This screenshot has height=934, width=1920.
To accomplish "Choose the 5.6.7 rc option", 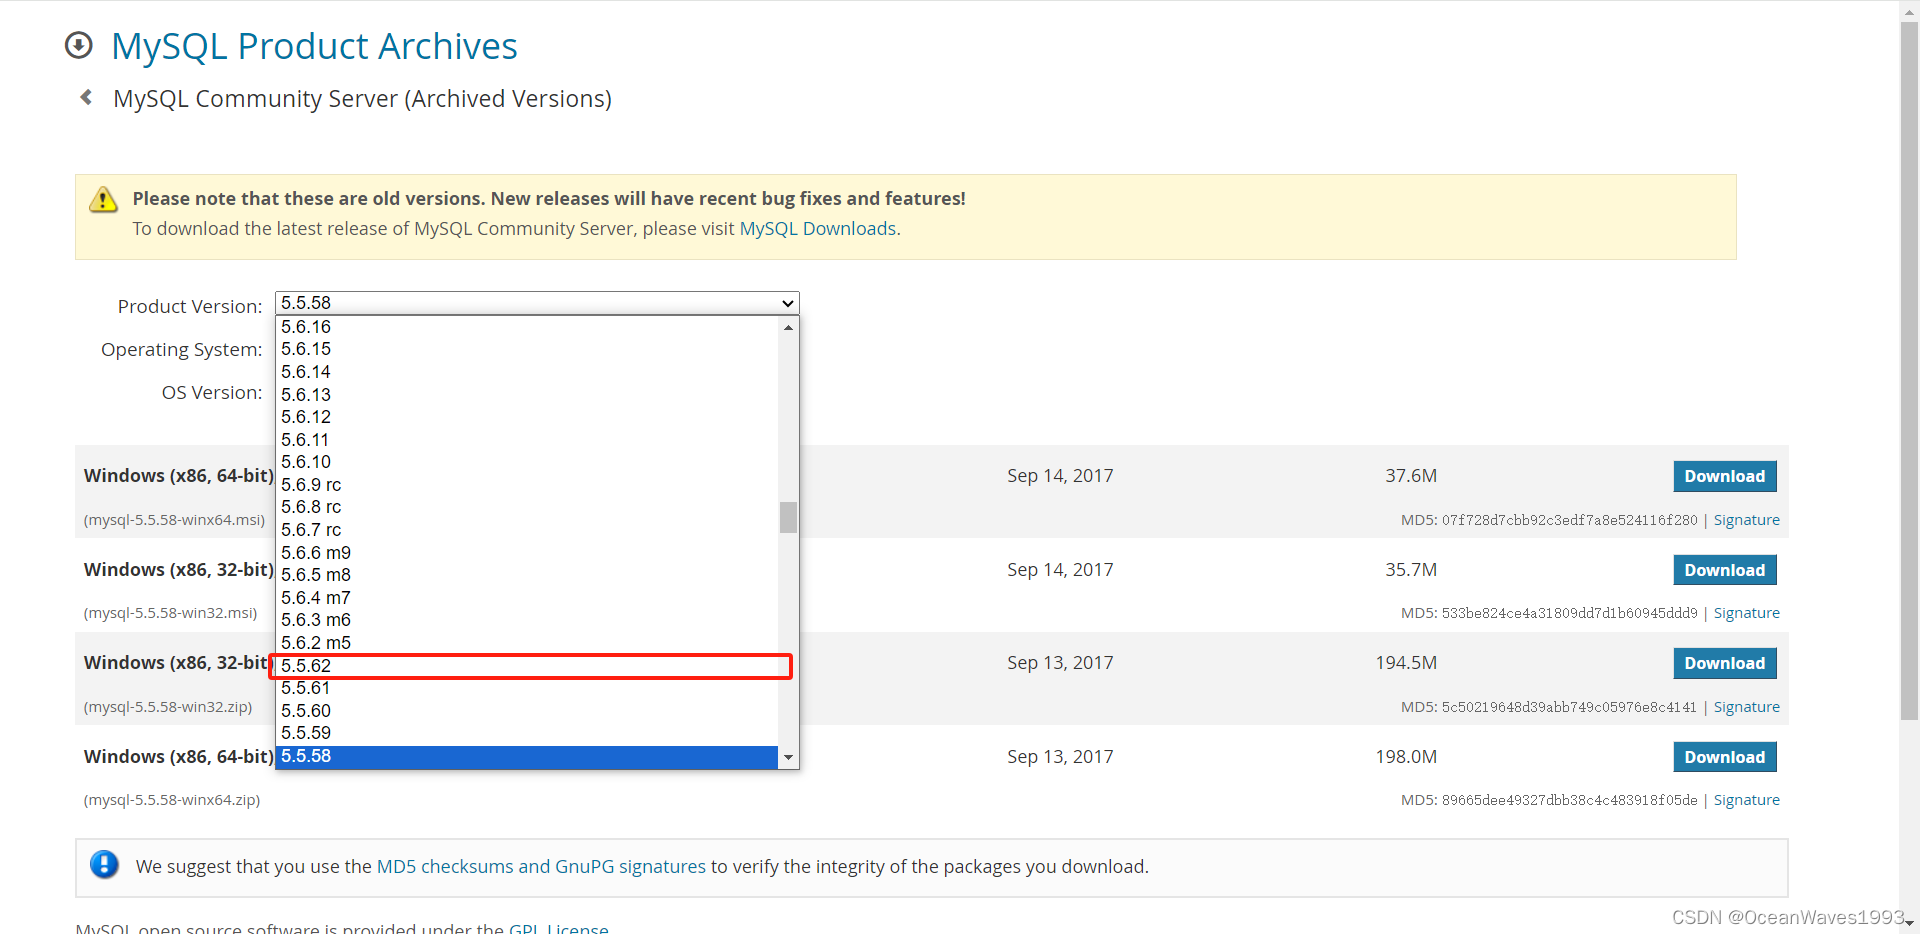I will pos(527,530).
